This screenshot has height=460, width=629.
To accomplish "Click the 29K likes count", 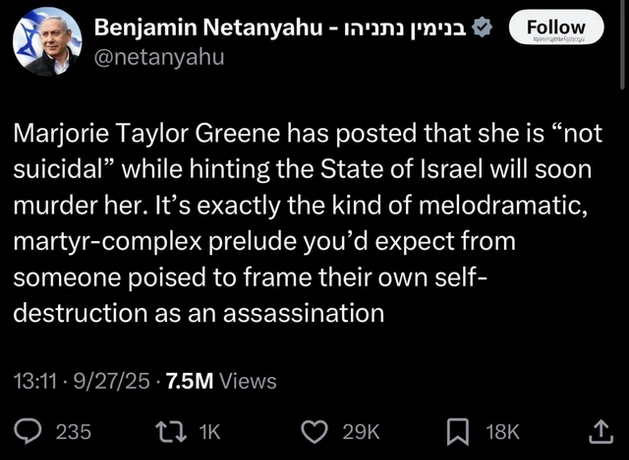I will [x=361, y=432].
